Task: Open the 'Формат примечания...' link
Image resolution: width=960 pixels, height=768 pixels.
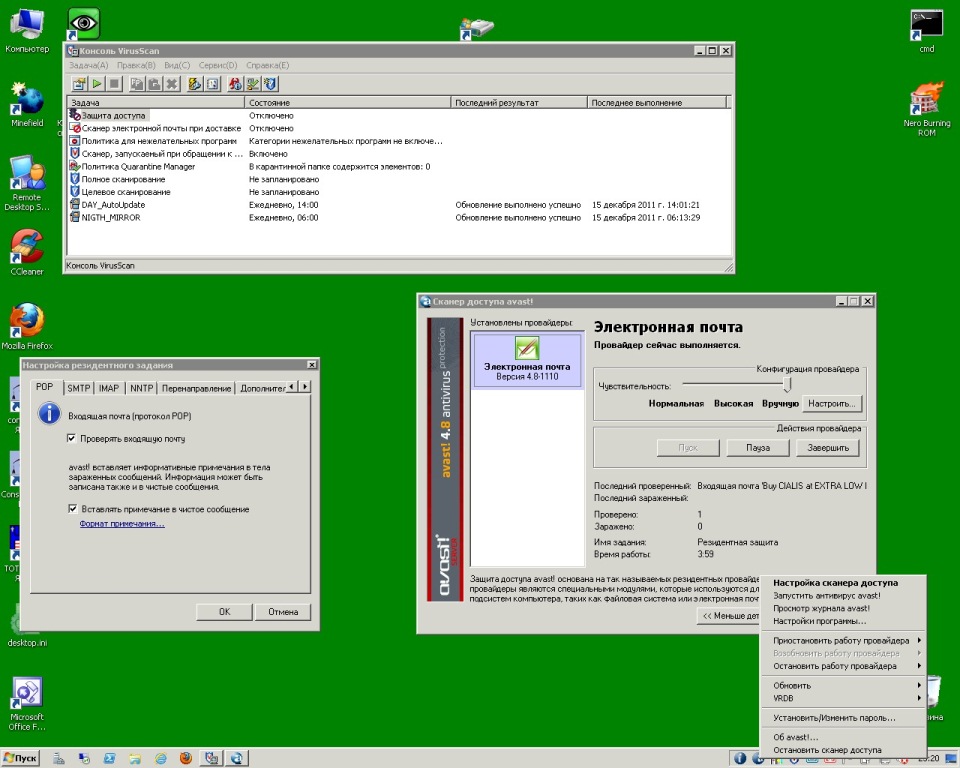Action: pyautogui.click(x=122, y=523)
